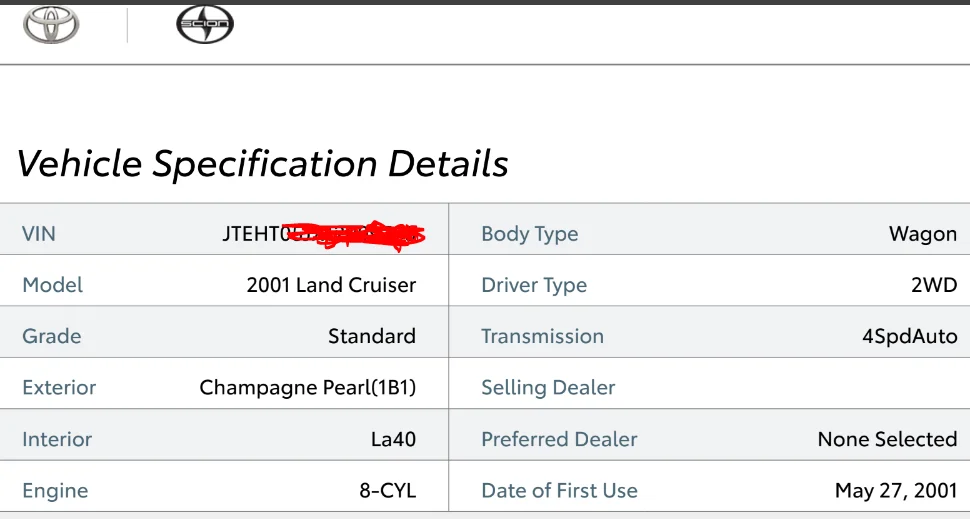Select the Interior code La40
This screenshot has height=519, width=970.
(x=393, y=439)
